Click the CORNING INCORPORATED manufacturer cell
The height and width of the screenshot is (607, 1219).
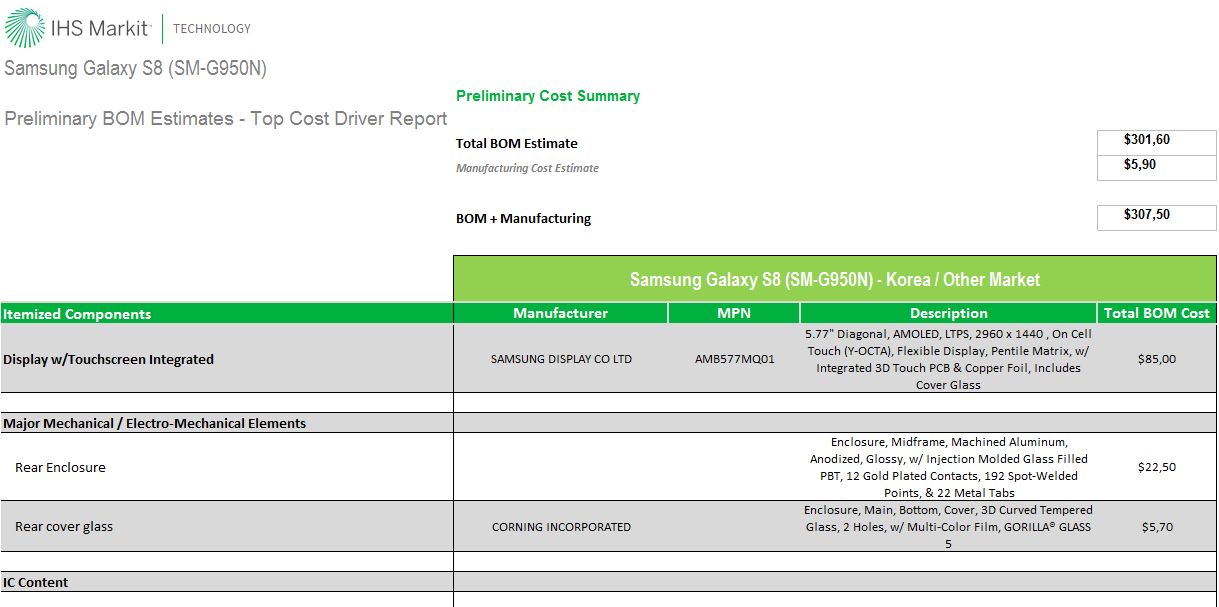561,526
